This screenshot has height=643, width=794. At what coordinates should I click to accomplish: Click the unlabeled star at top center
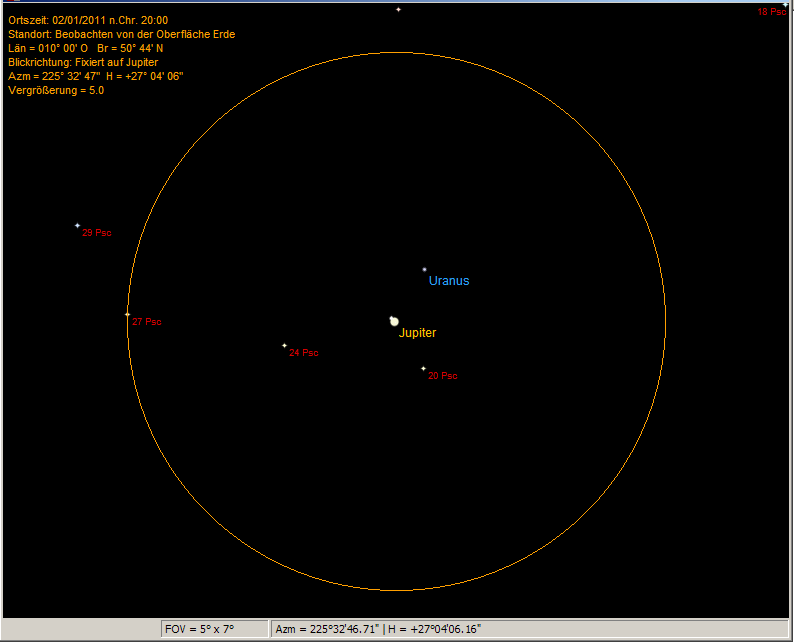pos(399,10)
